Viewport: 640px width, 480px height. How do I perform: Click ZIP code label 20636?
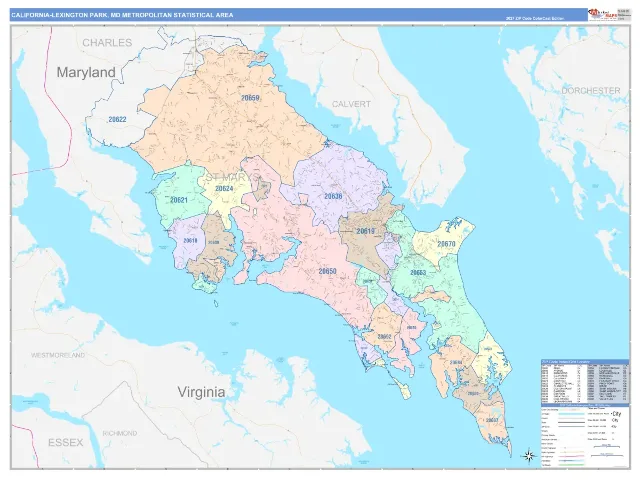click(333, 196)
